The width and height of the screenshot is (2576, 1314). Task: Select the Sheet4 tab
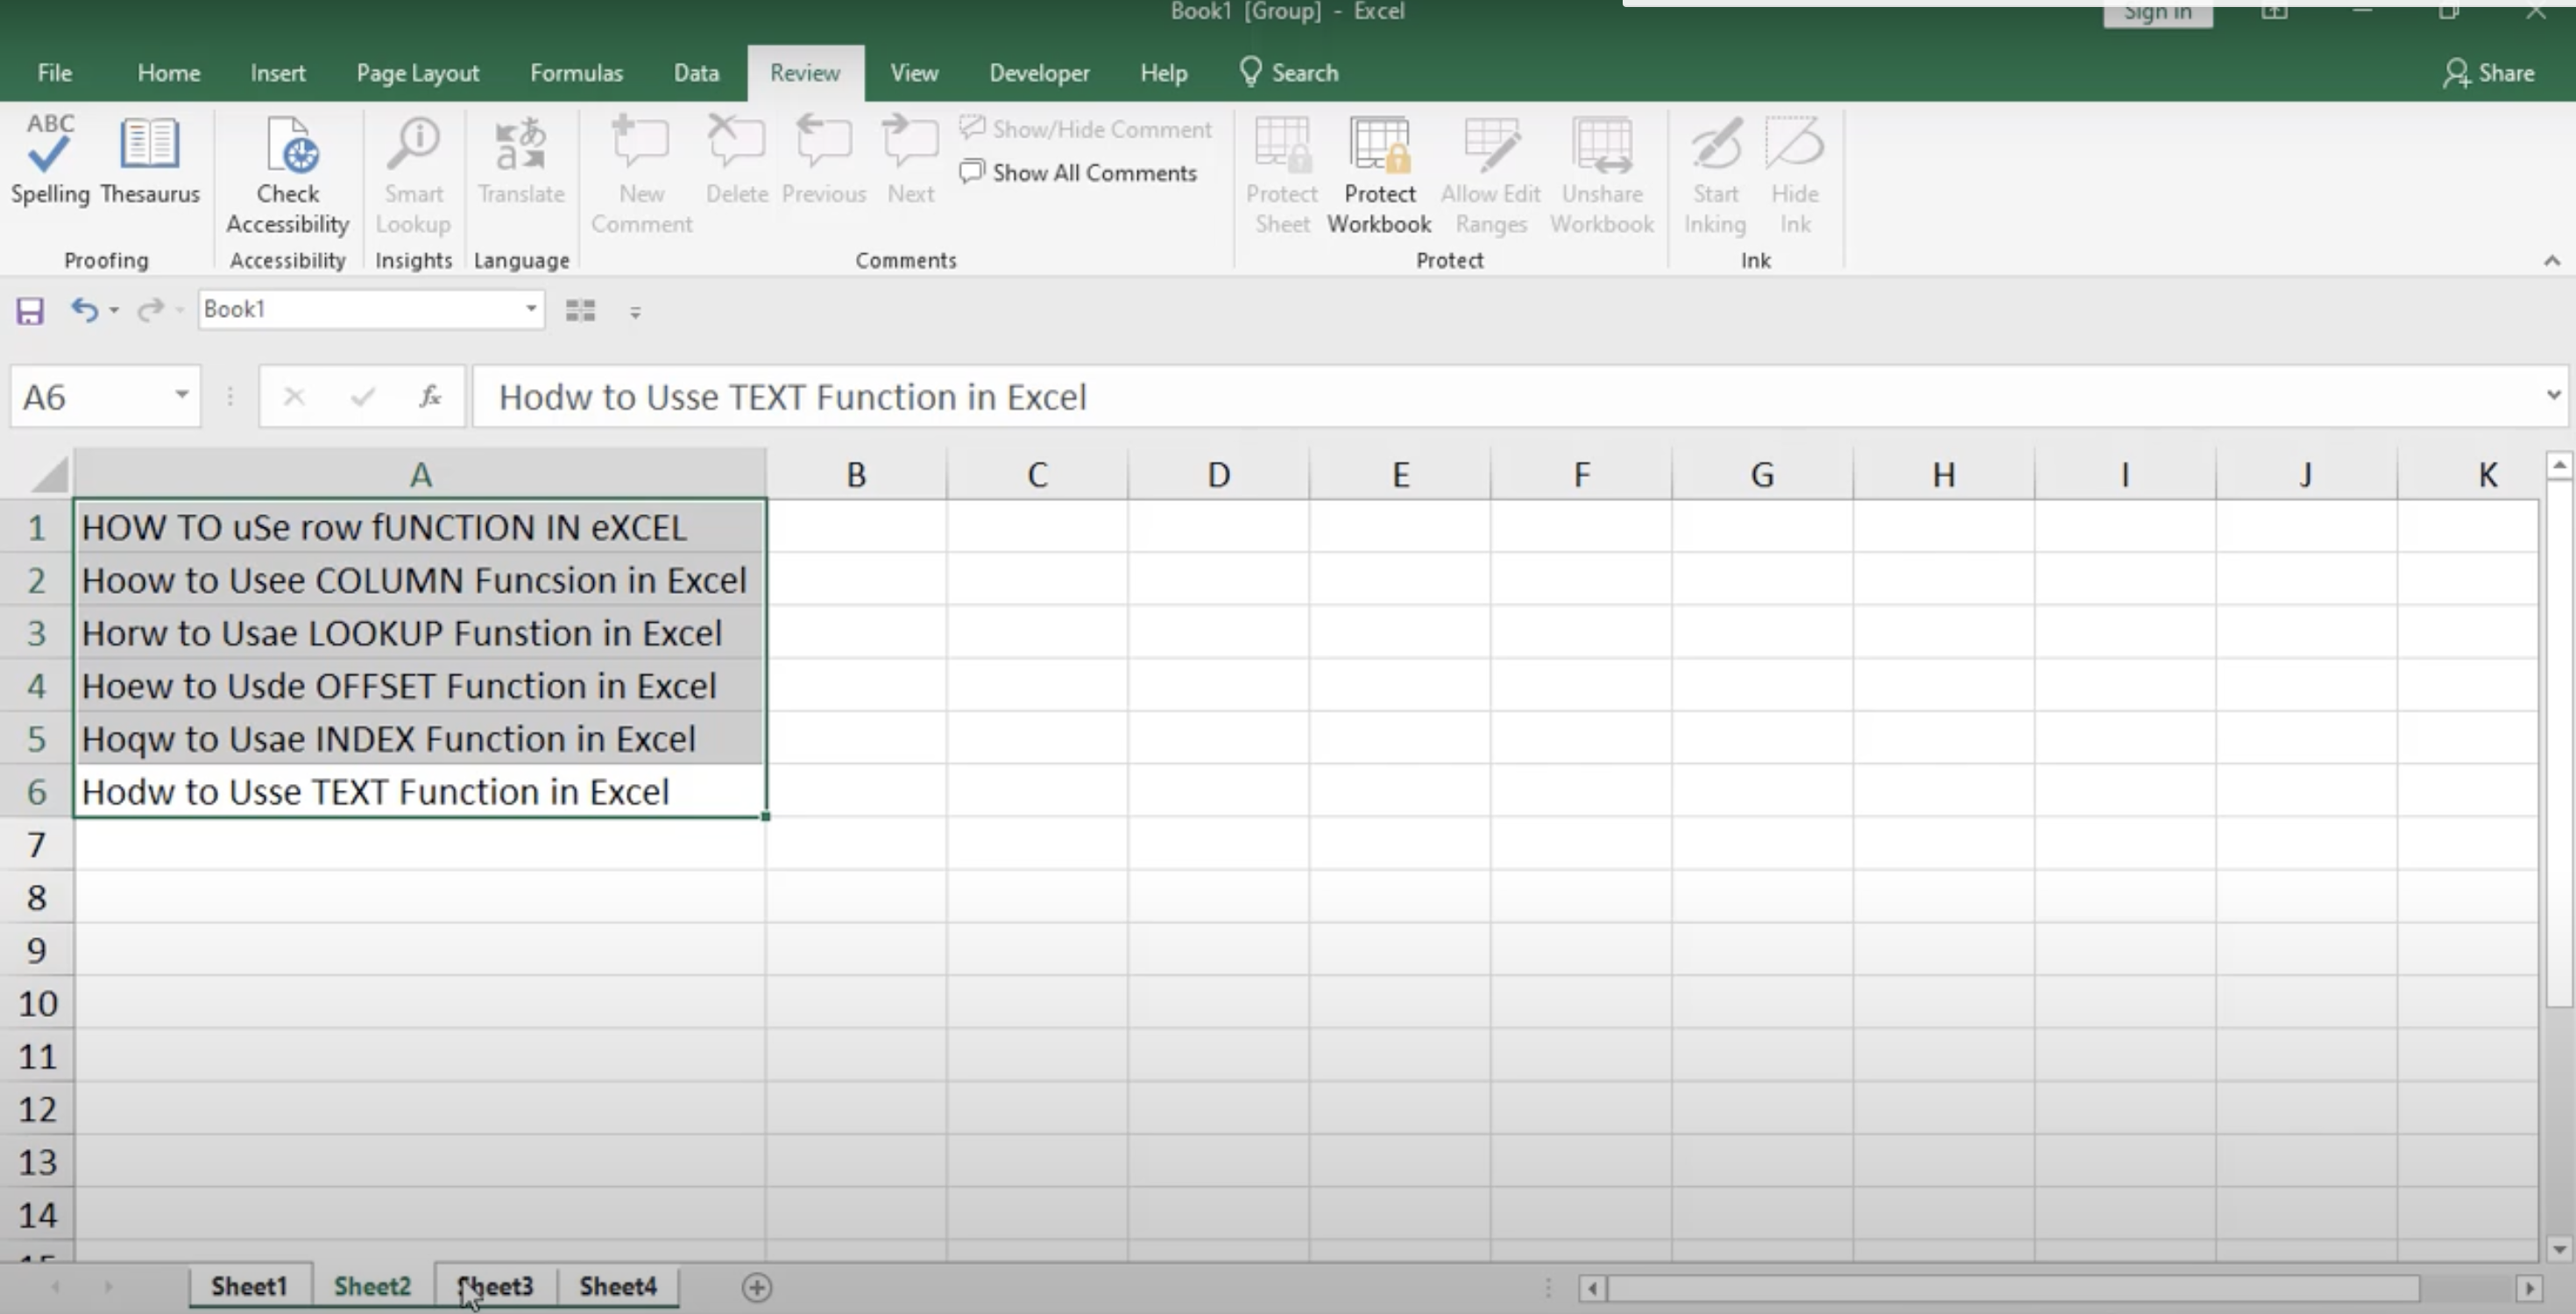pos(618,1286)
